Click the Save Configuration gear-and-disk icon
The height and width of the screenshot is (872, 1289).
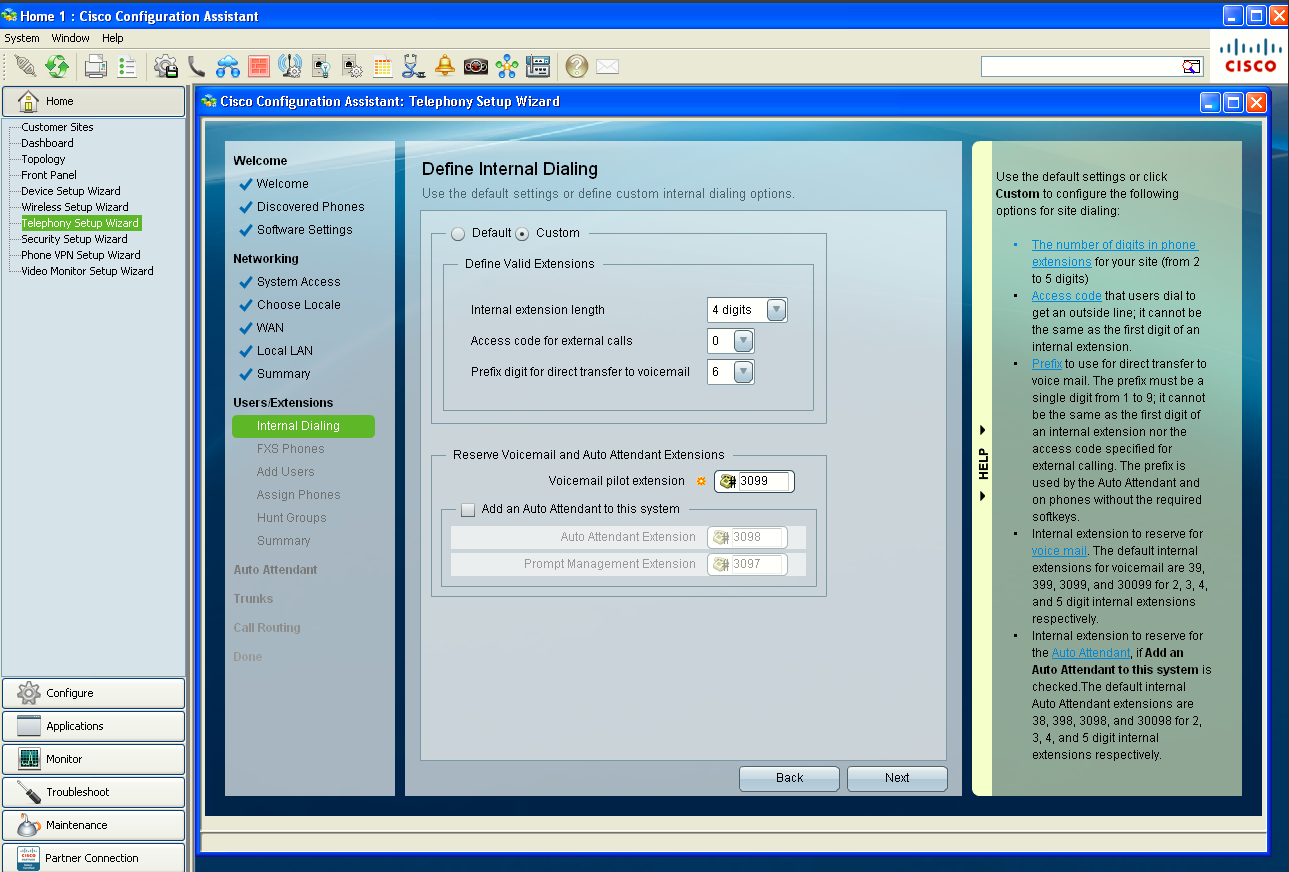pos(166,67)
